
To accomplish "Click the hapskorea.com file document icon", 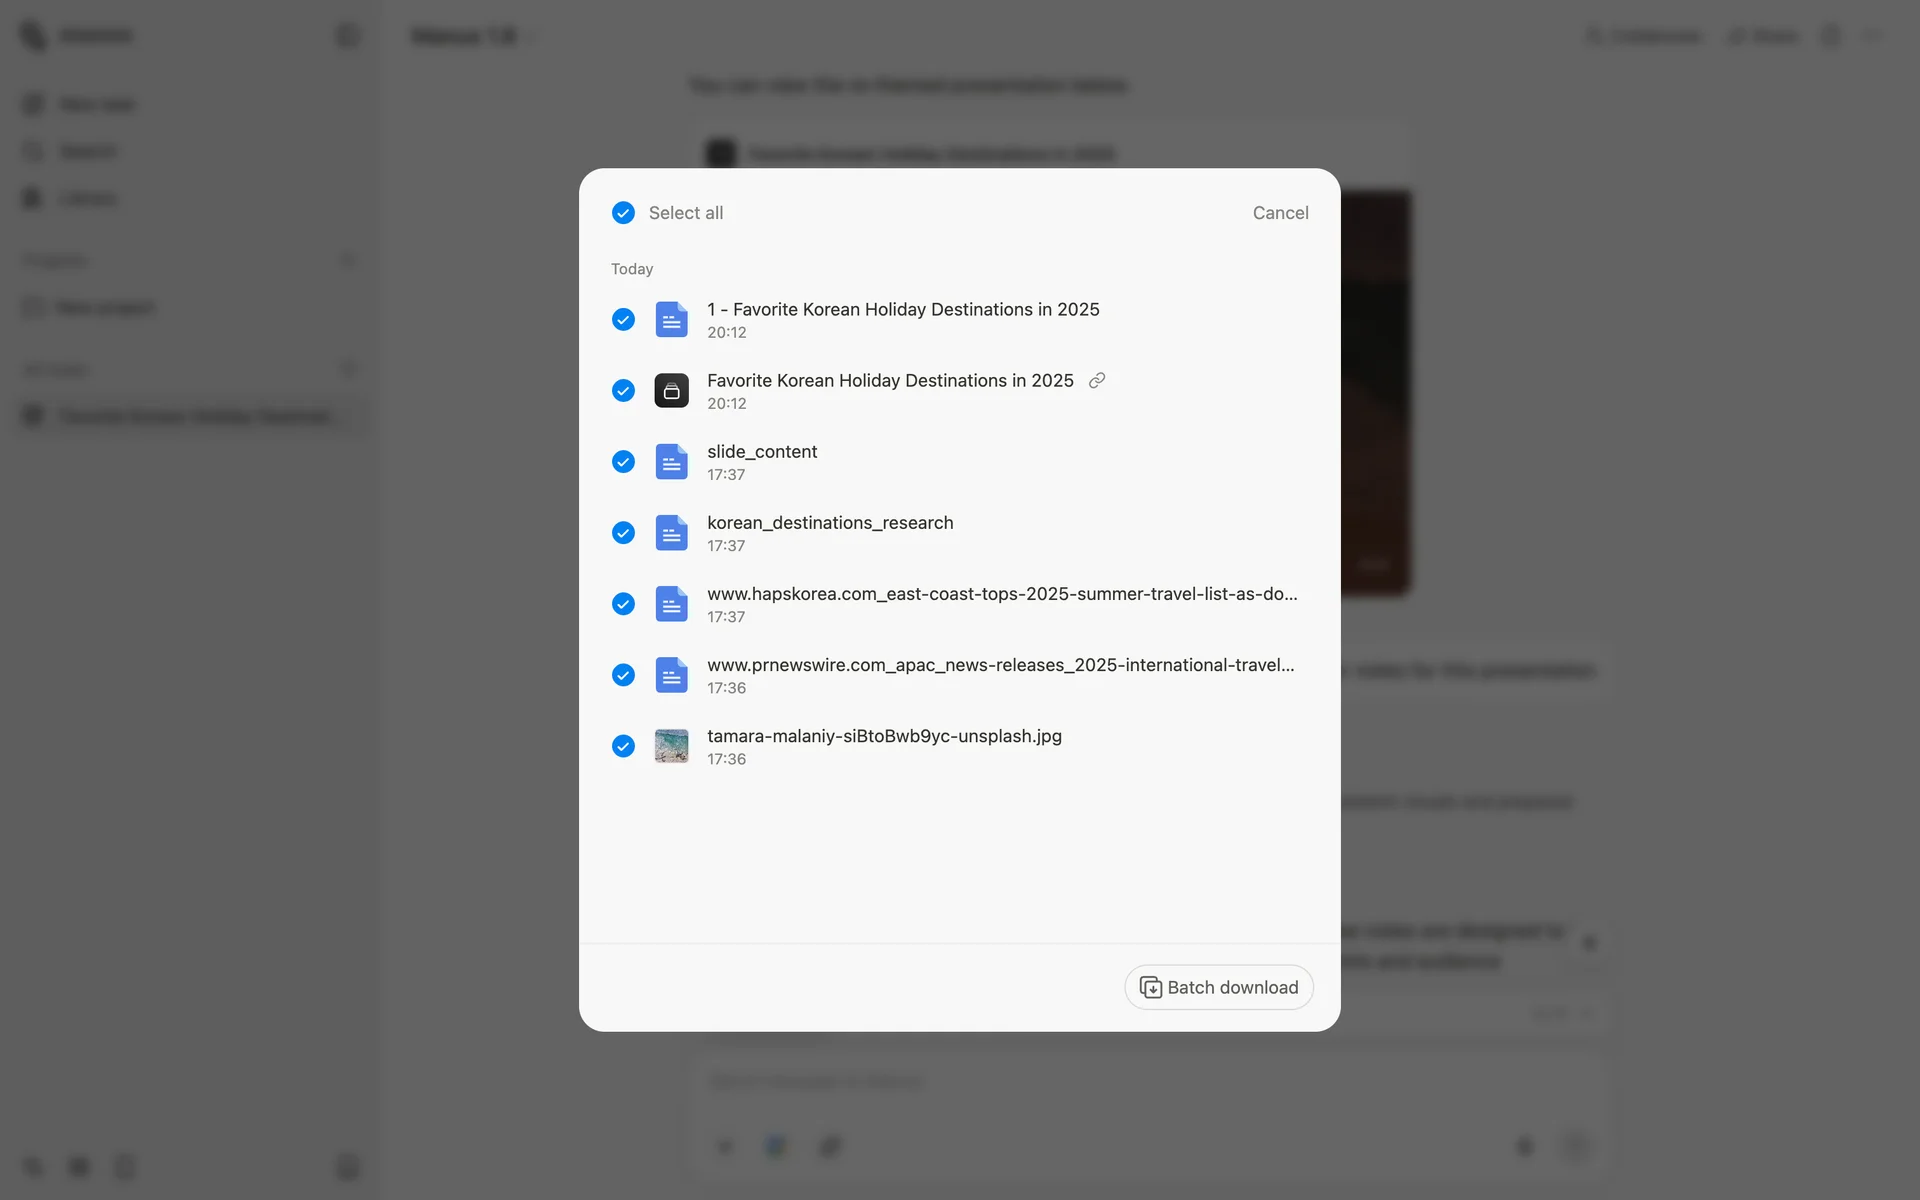I will [671, 604].
